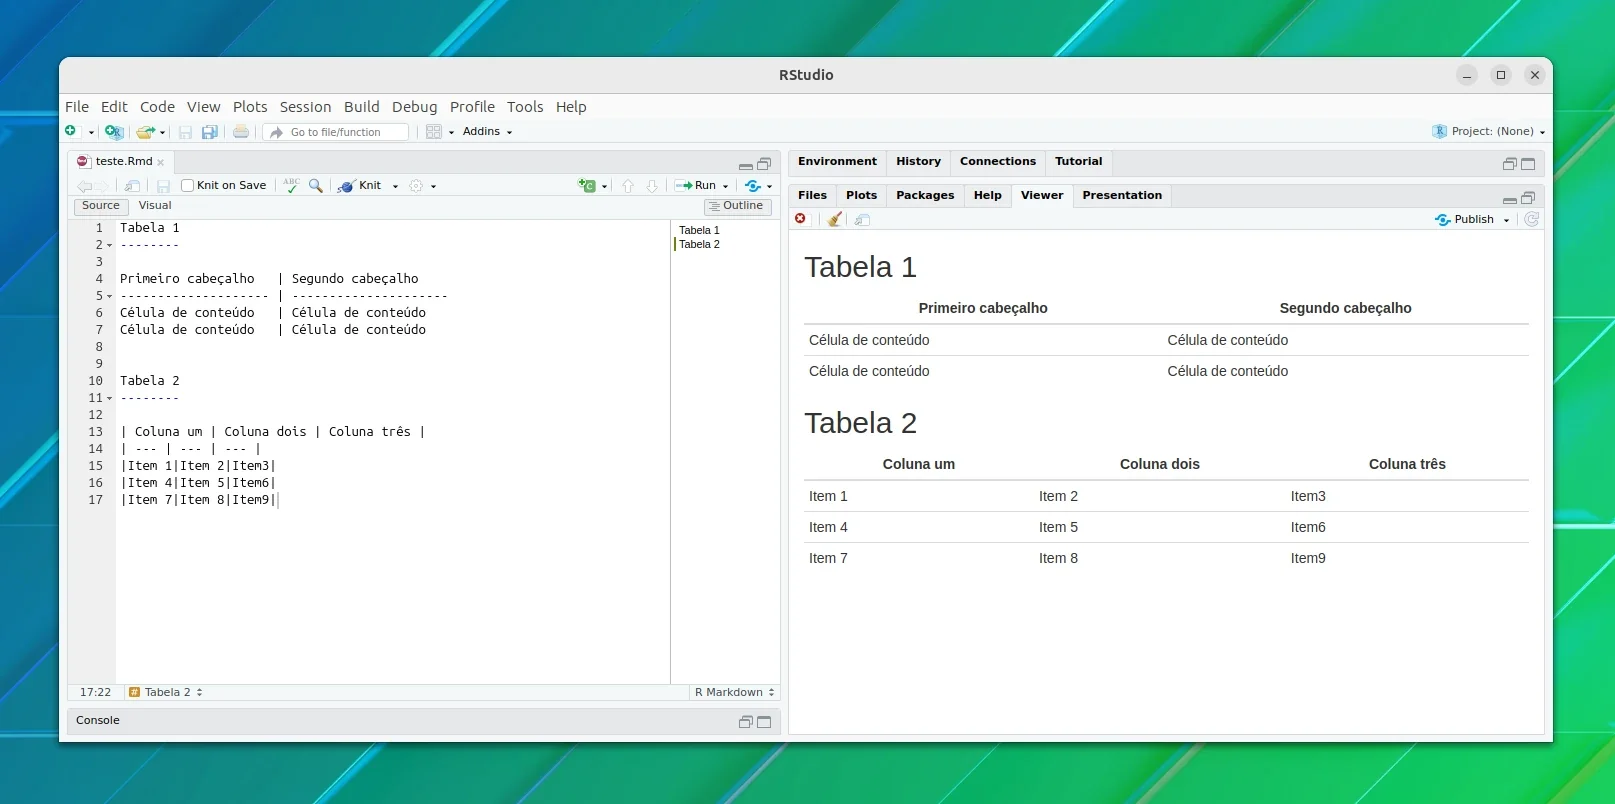Image resolution: width=1615 pixels, height=804 pixels.
Task: Switch to the Packages tab
Action: point(925,195)
